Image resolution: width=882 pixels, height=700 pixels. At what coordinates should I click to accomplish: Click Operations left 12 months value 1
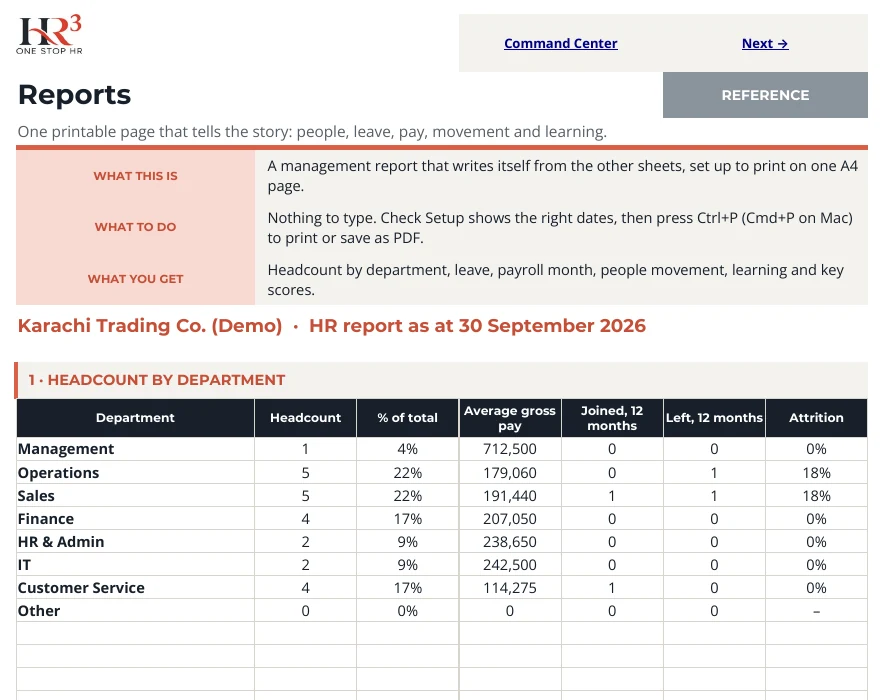[714, 473]
